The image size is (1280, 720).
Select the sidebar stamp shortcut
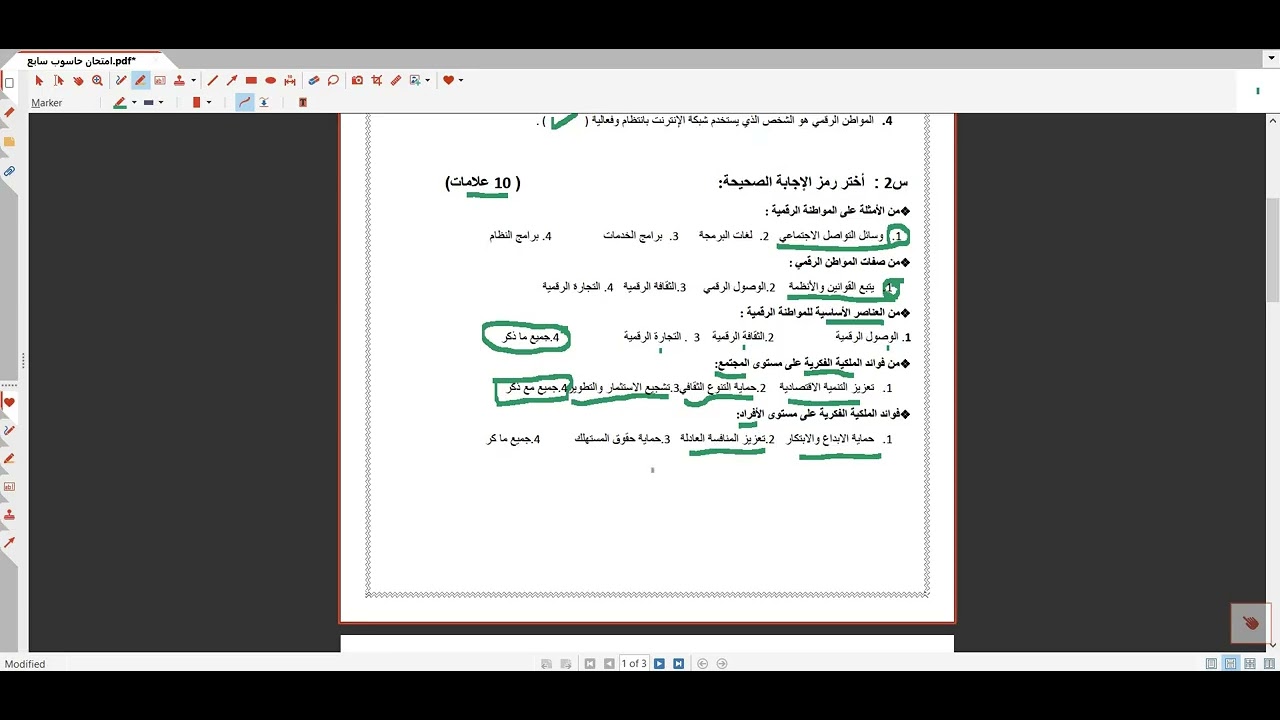(x=9, y=515)
